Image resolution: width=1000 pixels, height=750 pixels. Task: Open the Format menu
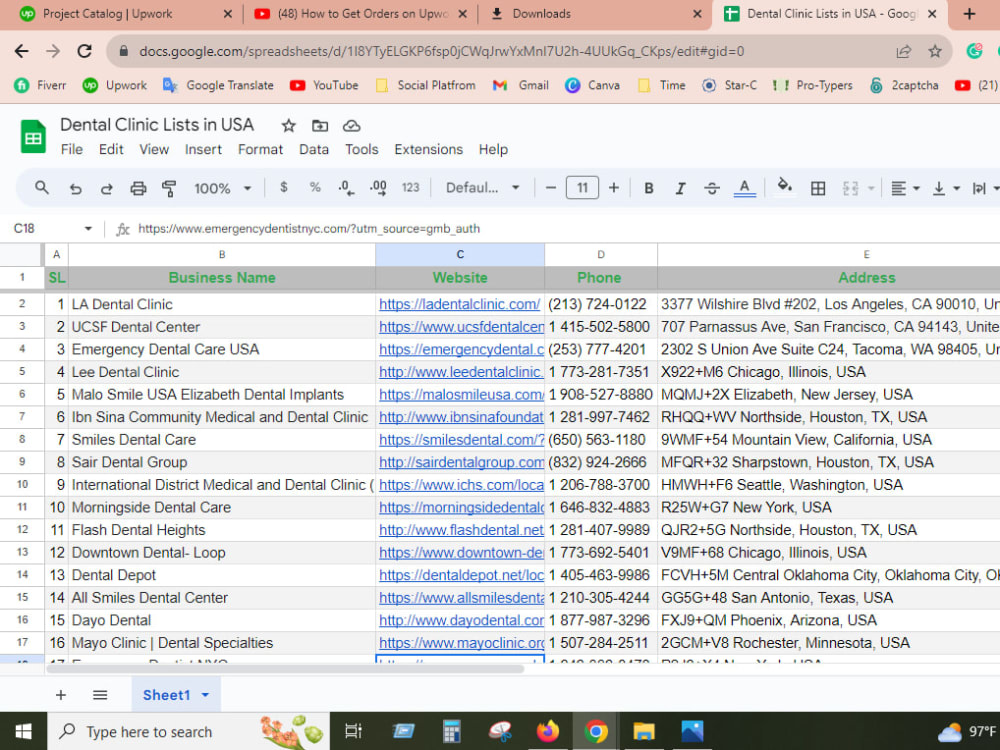[260, 149]
